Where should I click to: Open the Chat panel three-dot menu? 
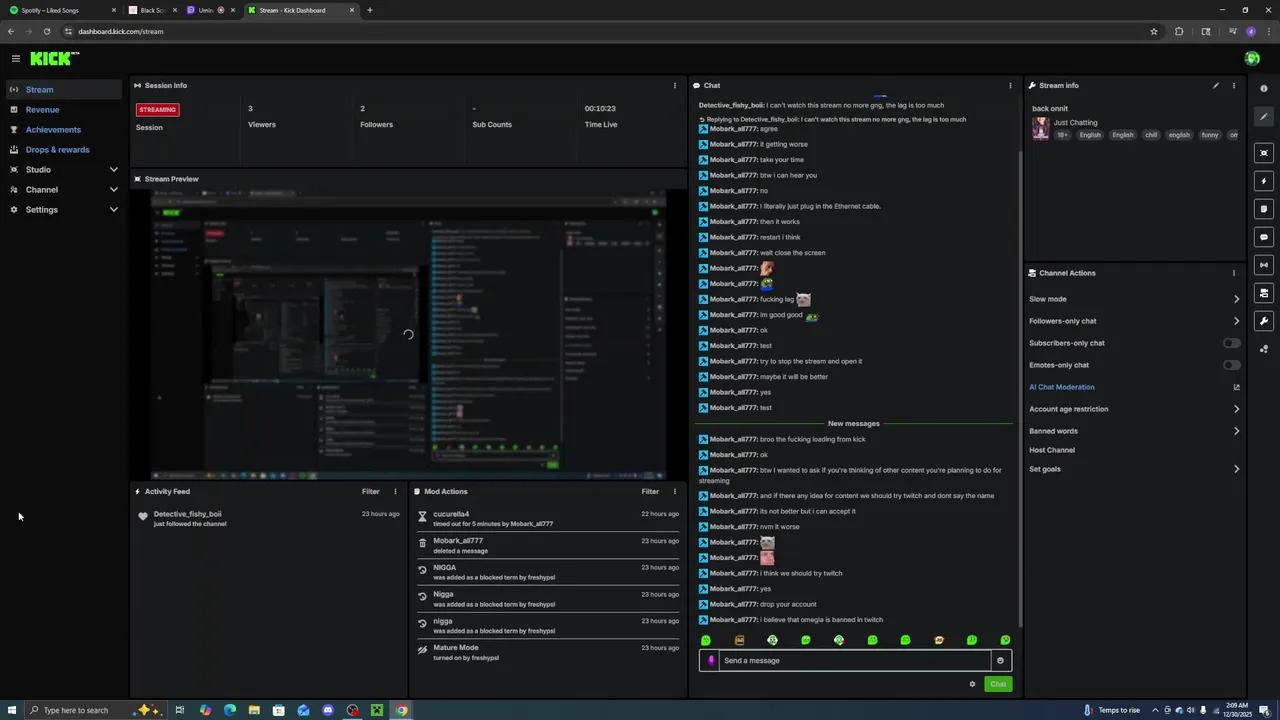tap(1010, 86)
